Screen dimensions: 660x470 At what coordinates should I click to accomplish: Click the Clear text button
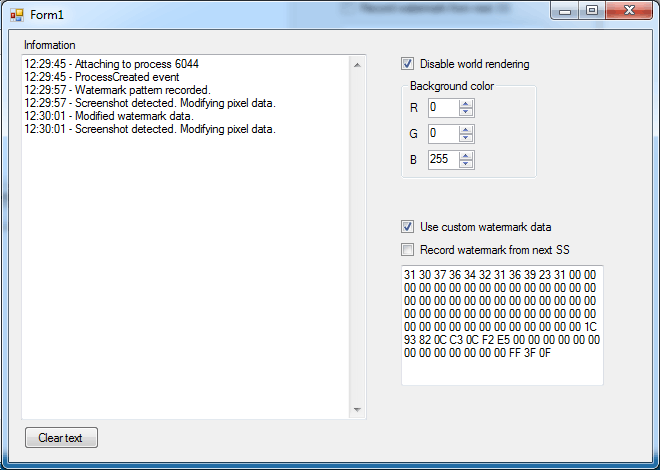(x=61, y=438)
